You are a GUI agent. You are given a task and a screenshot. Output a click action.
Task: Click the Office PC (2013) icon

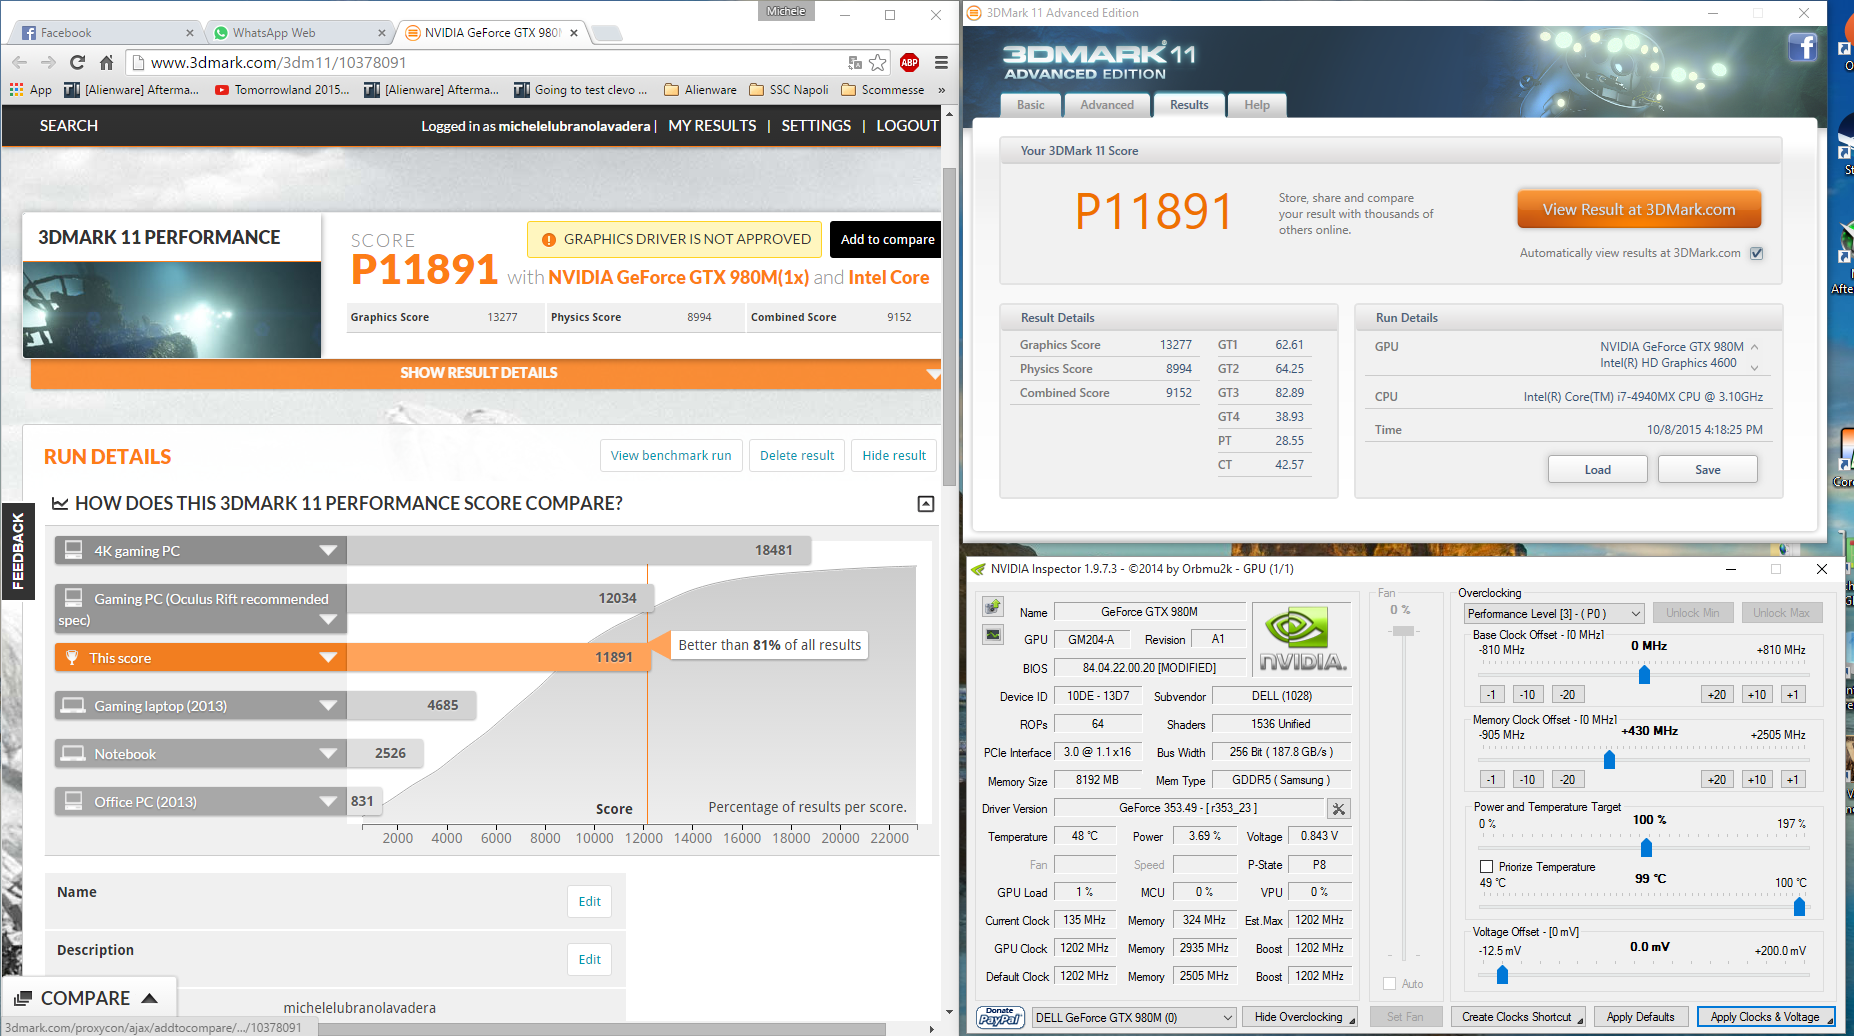click(x=73, y=801)
